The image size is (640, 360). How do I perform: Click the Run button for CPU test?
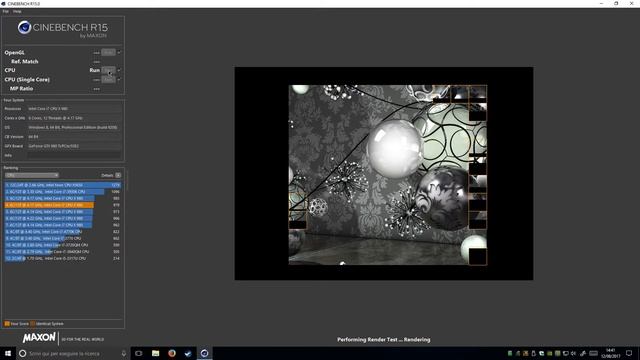(108, 70)
